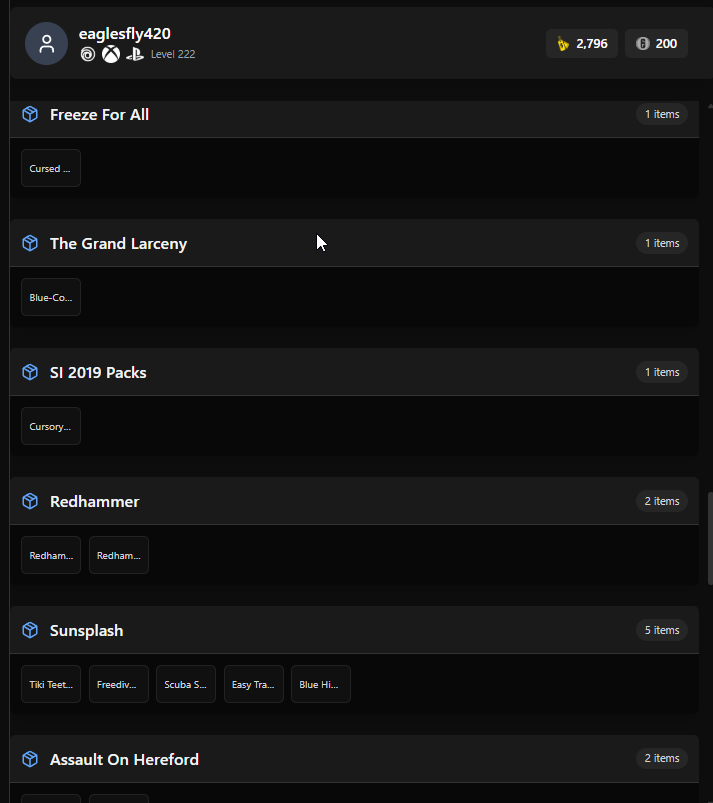The image size is (713, 803).
Task: Select the Scuba S... item
Action: point(186,684)
